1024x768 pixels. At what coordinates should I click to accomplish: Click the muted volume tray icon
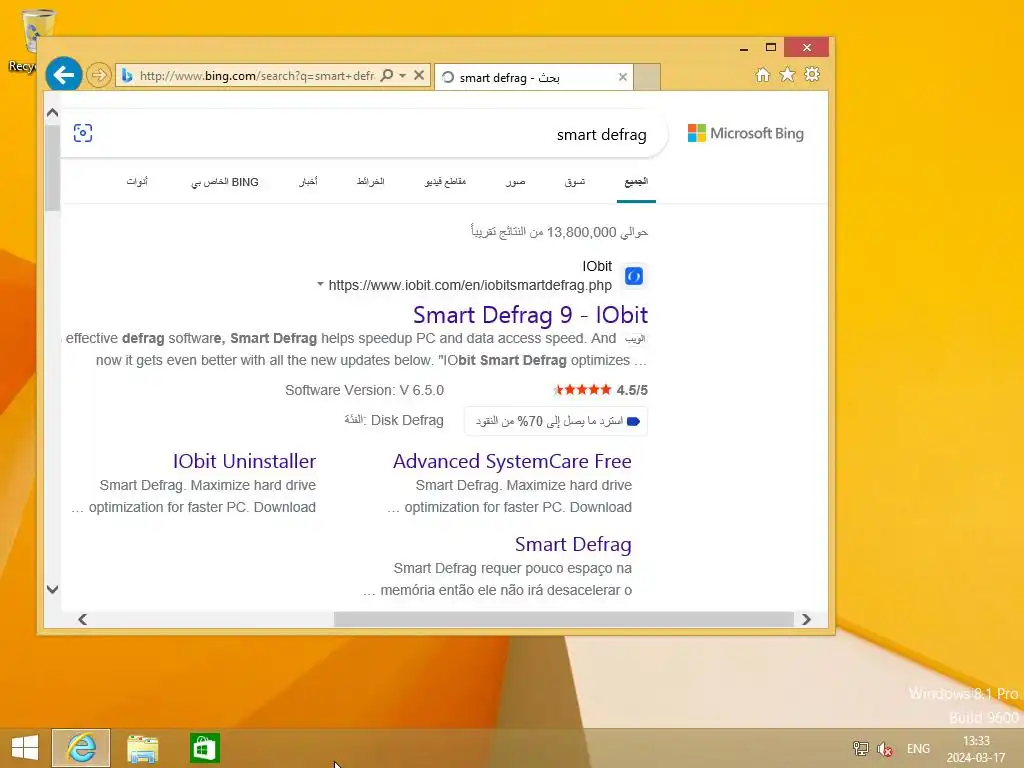tap(885, 749)
